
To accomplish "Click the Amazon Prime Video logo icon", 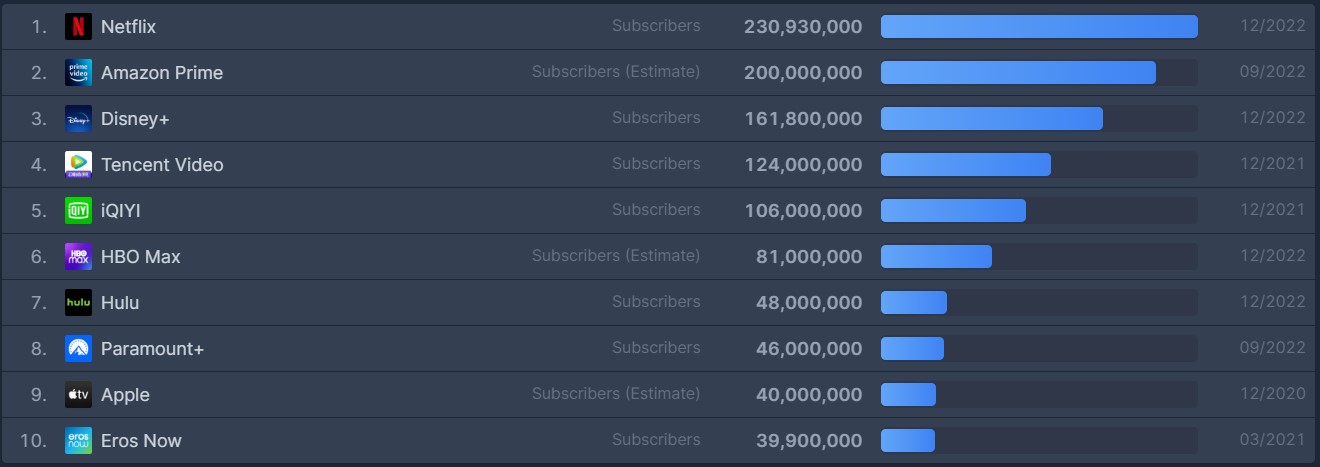I will (78, 73).
